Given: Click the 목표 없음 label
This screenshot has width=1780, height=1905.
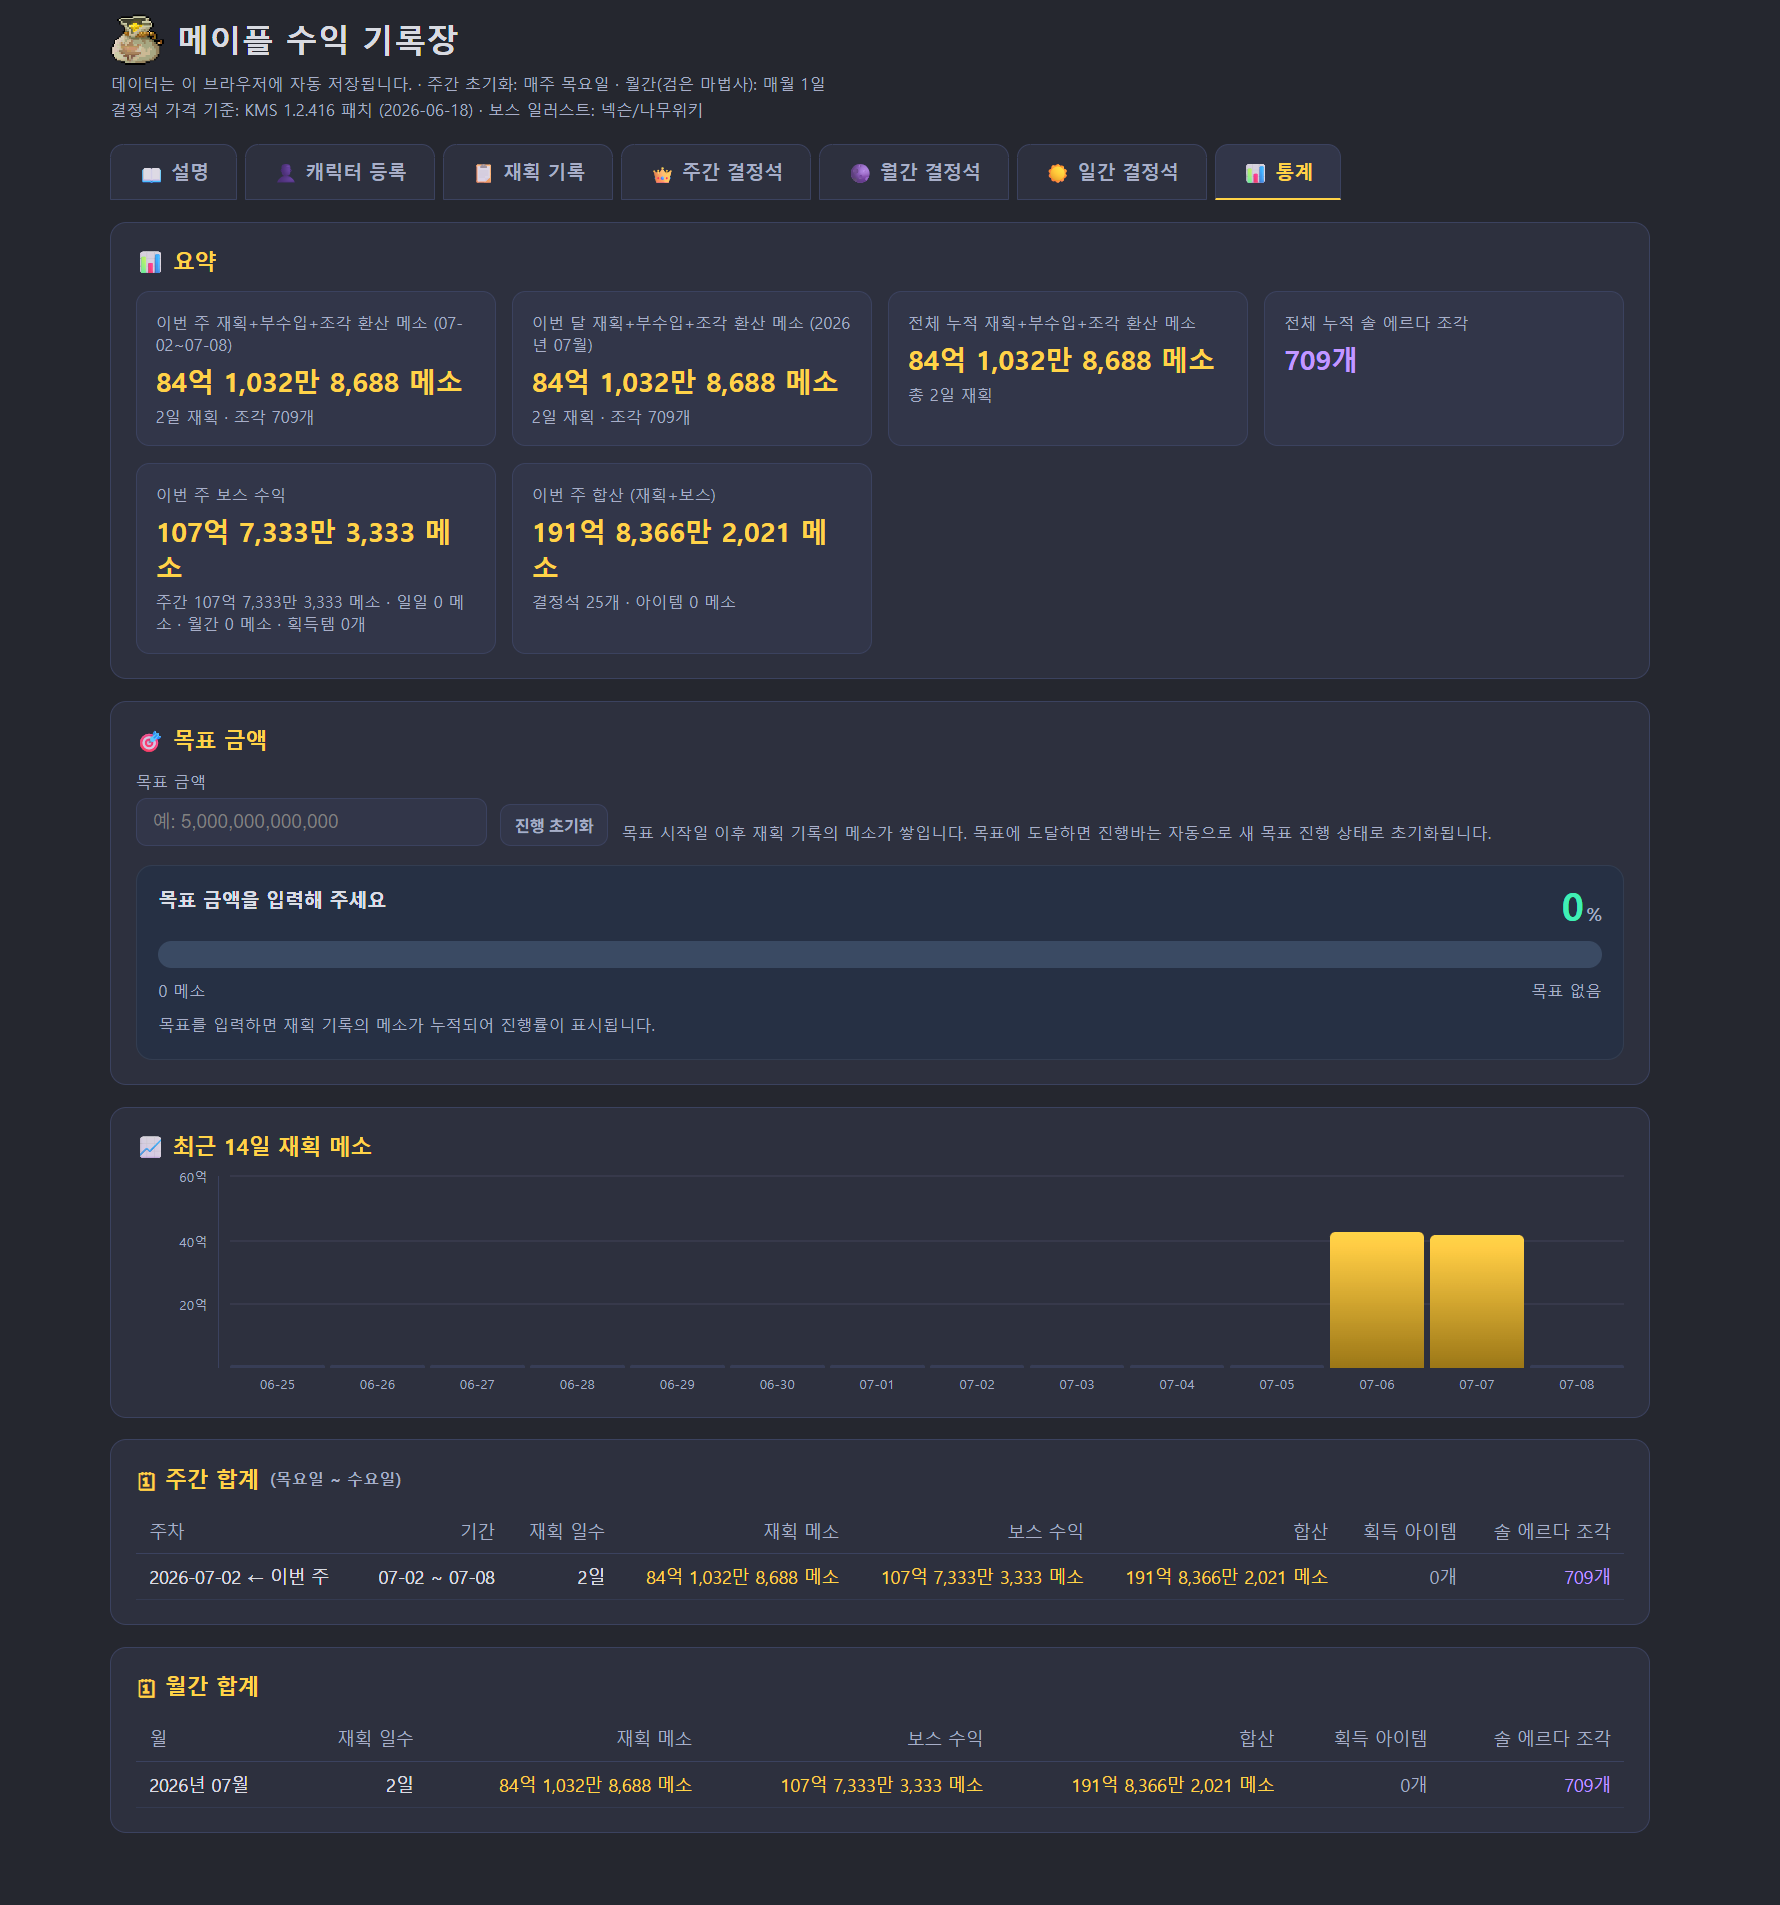Looking at the screenshot, I should [1566, 991].
